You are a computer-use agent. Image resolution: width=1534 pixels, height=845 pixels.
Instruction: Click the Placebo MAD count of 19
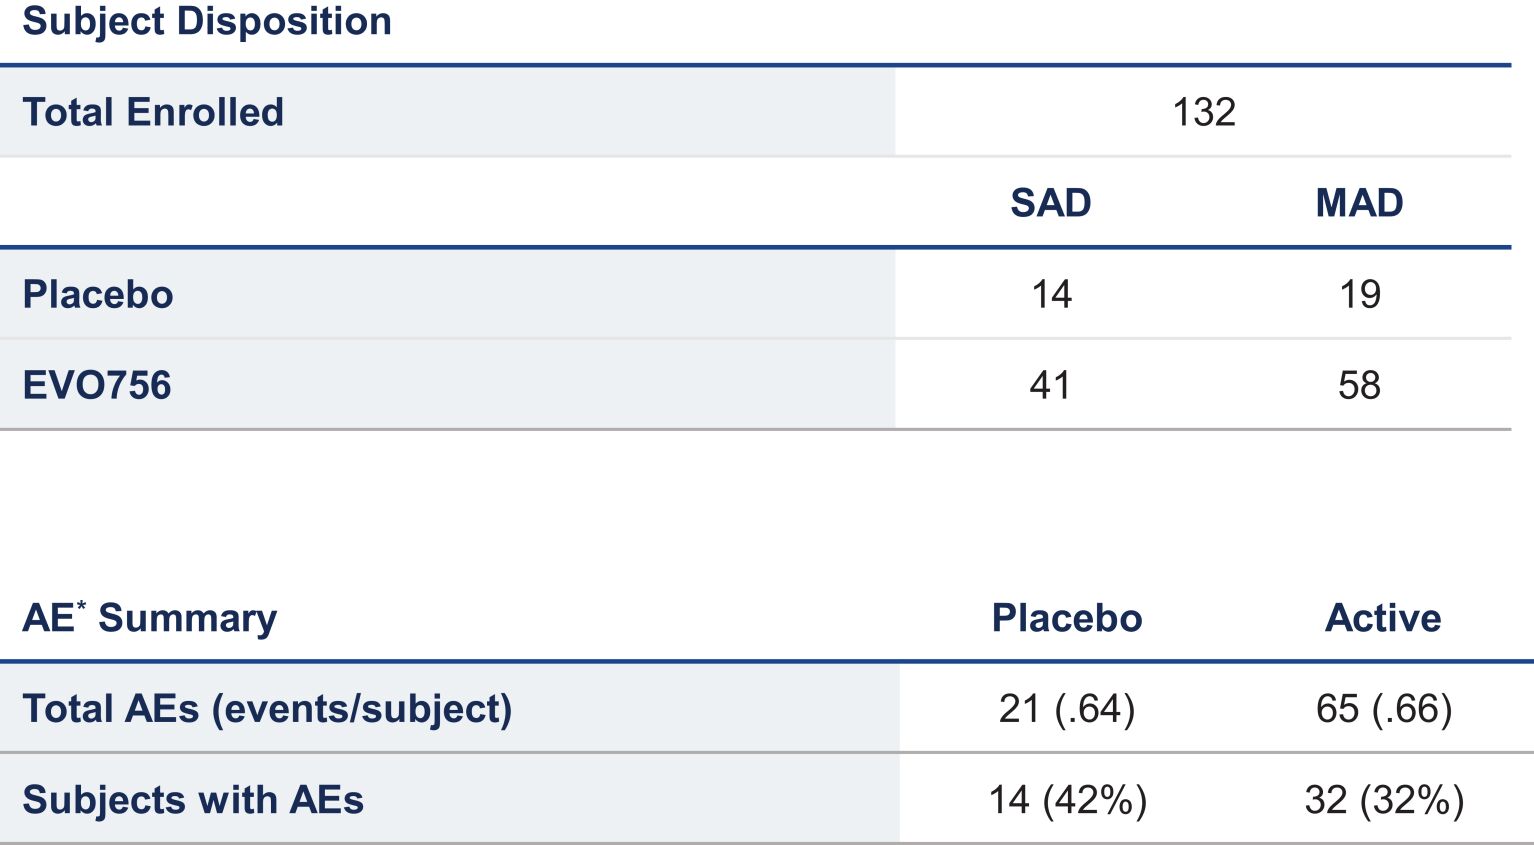click(1359, 295)
